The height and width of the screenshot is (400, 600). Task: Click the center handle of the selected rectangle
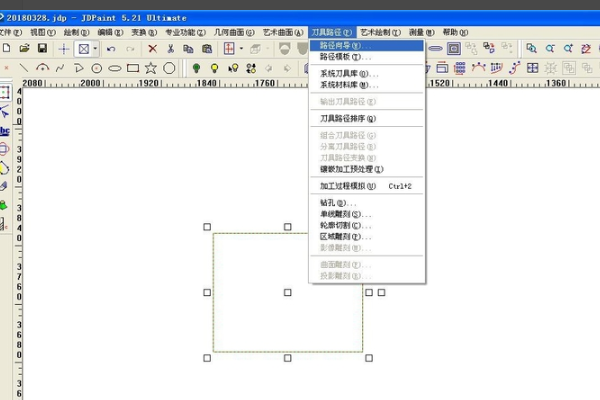click(287, 292)
